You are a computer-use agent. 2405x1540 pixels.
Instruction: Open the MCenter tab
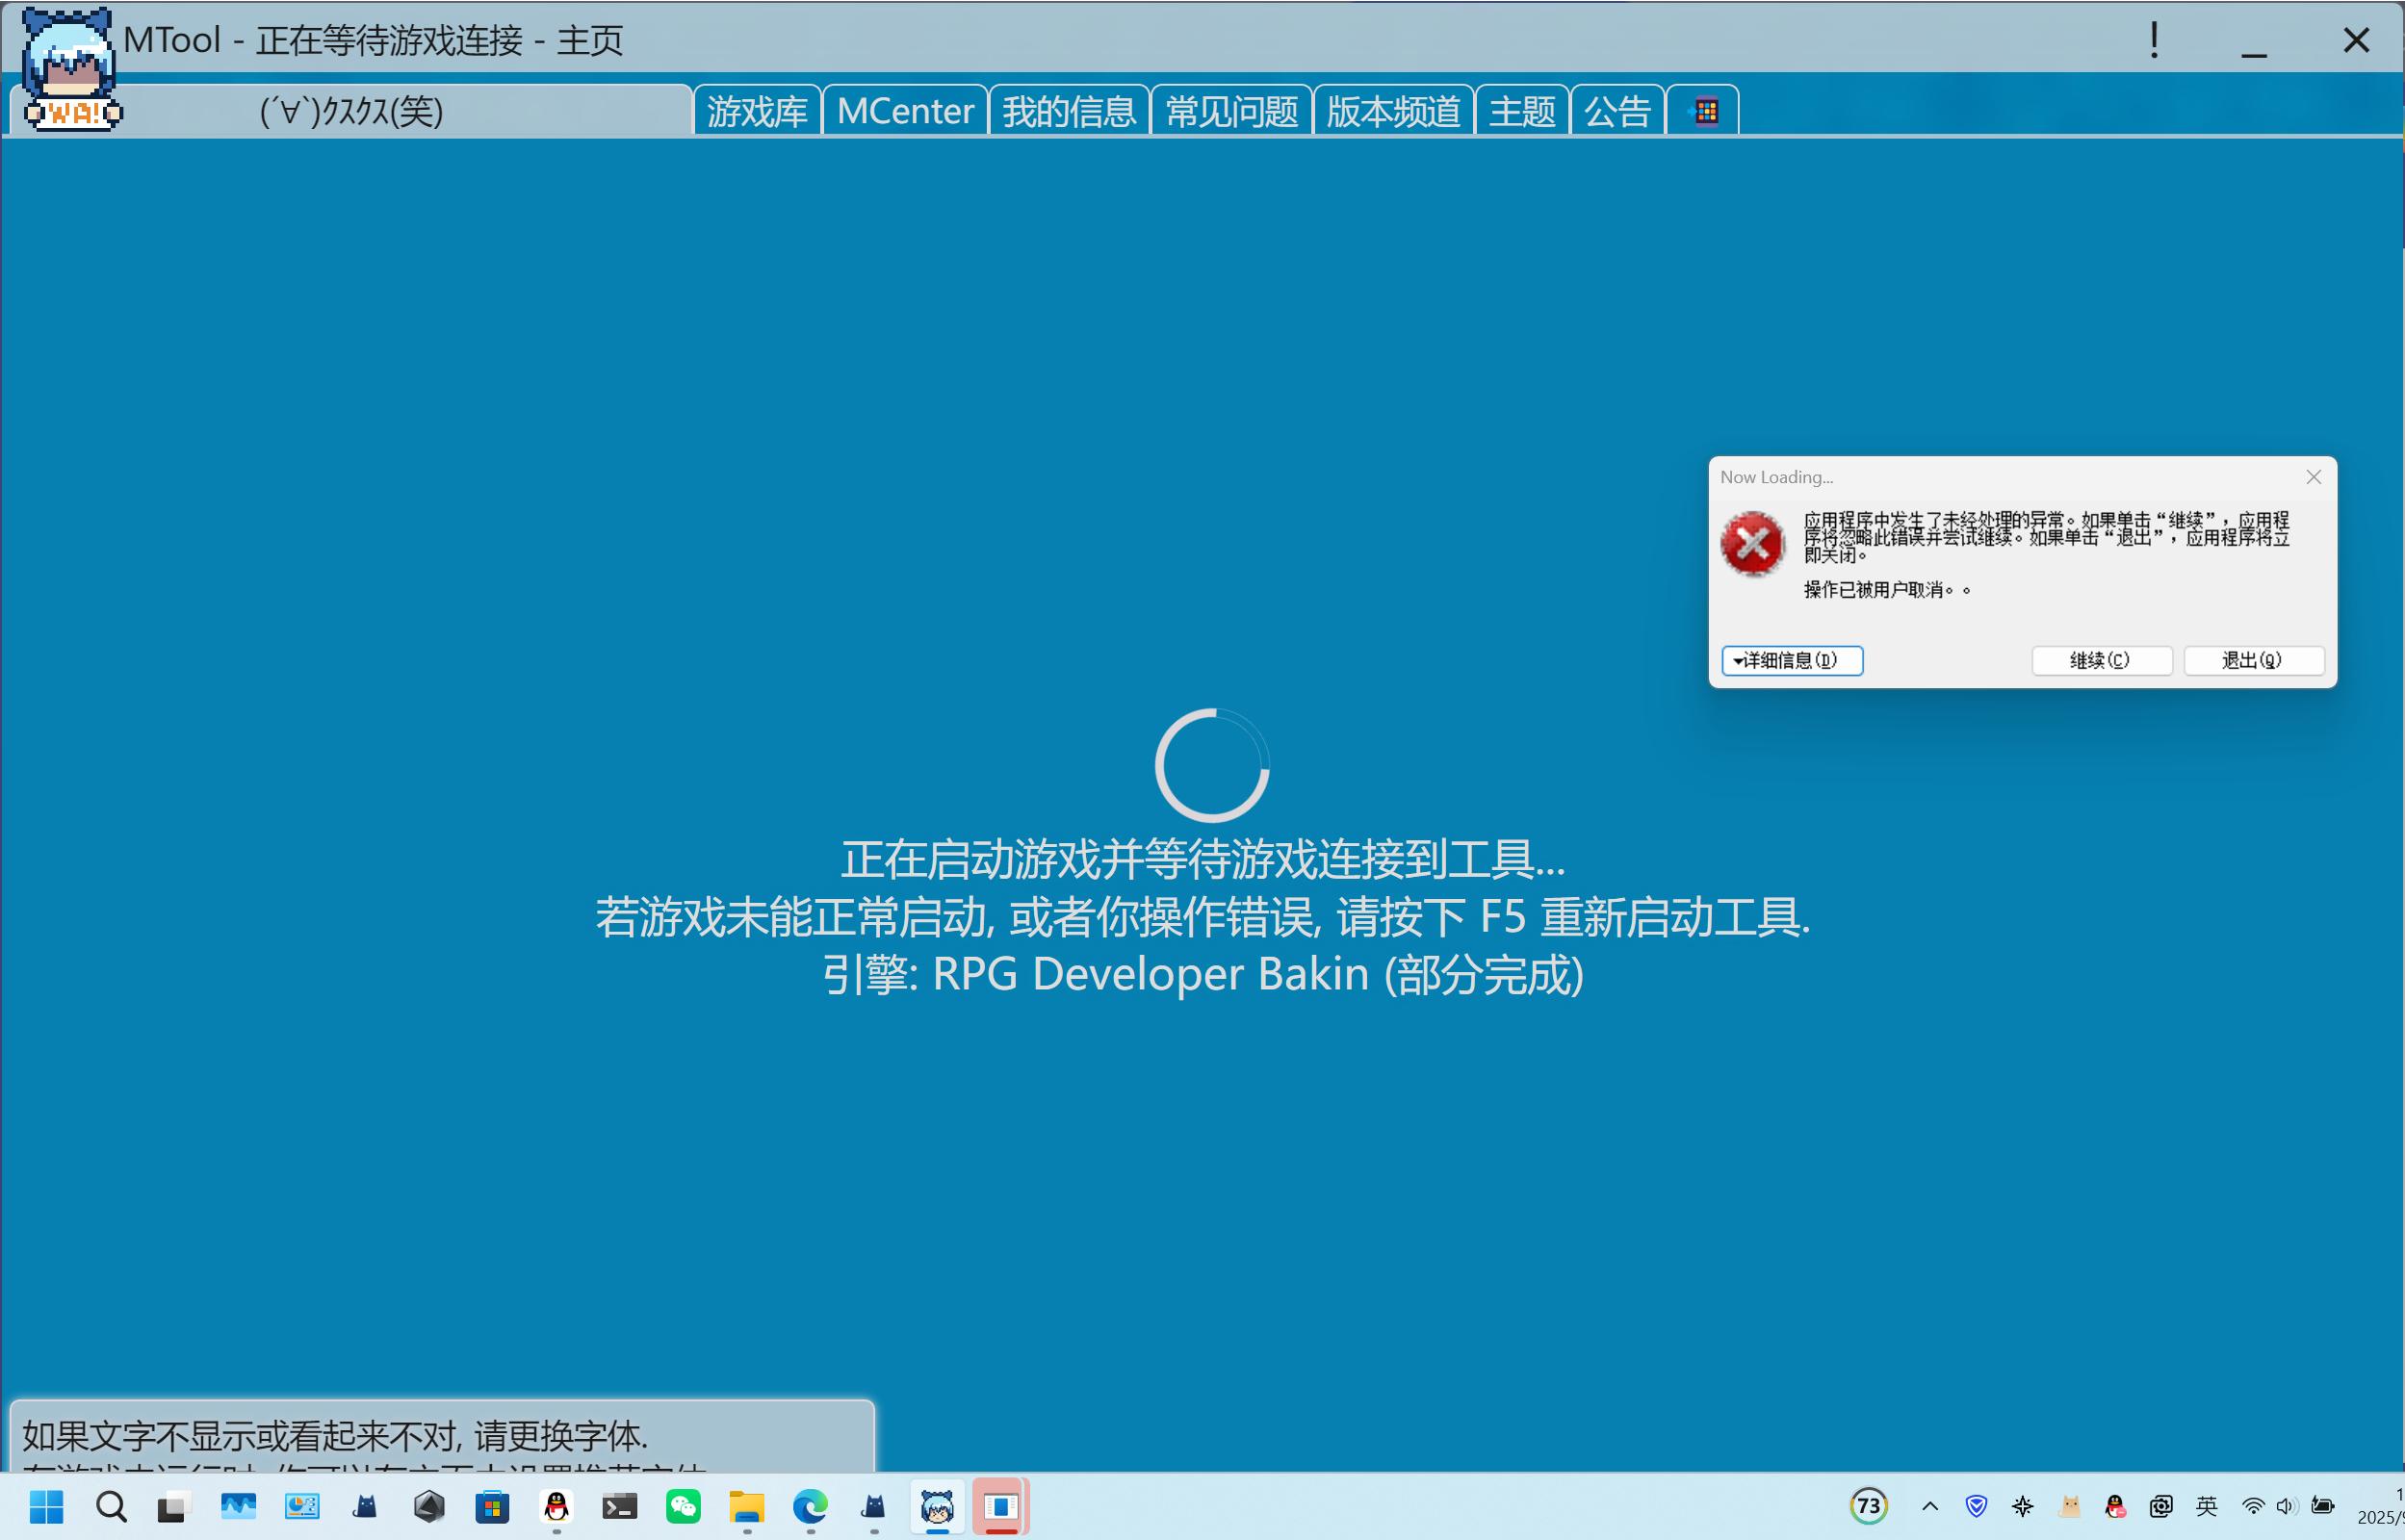click(905, 111)
